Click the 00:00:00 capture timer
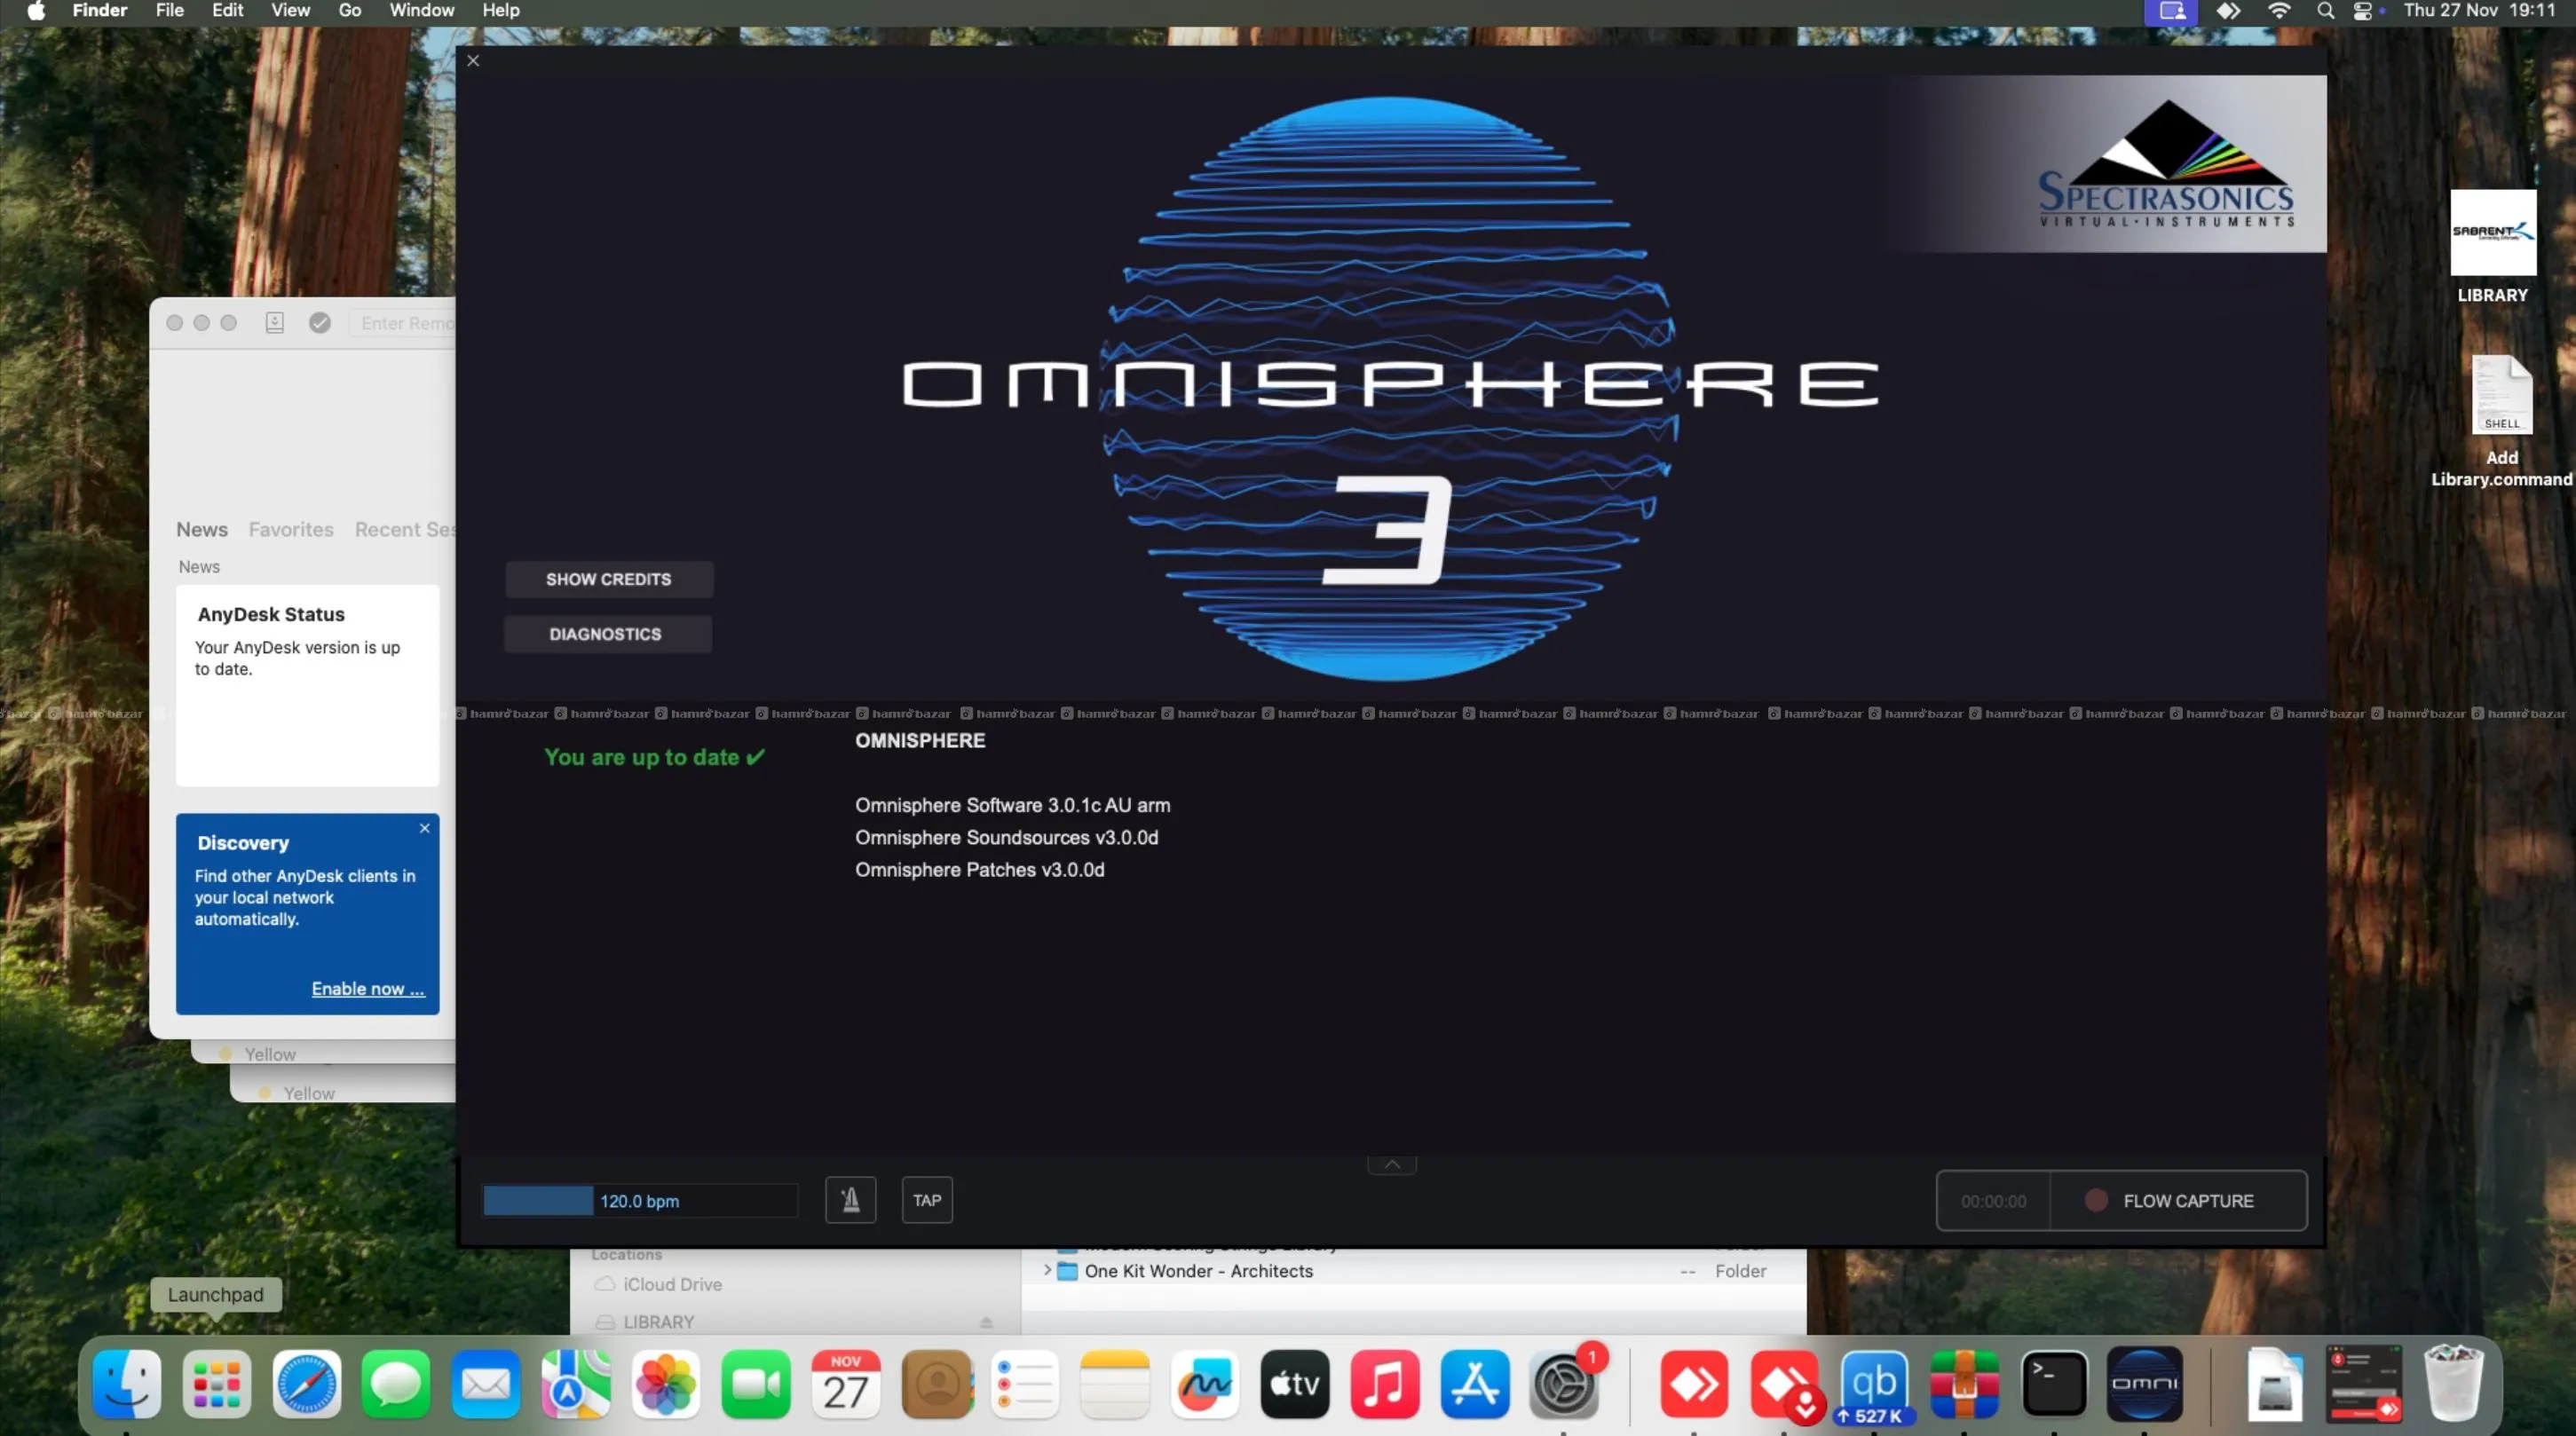 pos(1993,1201)
